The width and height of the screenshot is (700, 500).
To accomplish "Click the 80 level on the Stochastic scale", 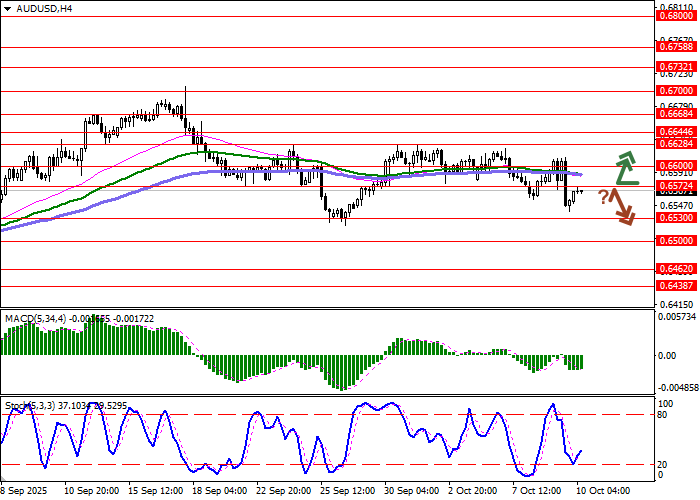I will click(x=662, y=415).
